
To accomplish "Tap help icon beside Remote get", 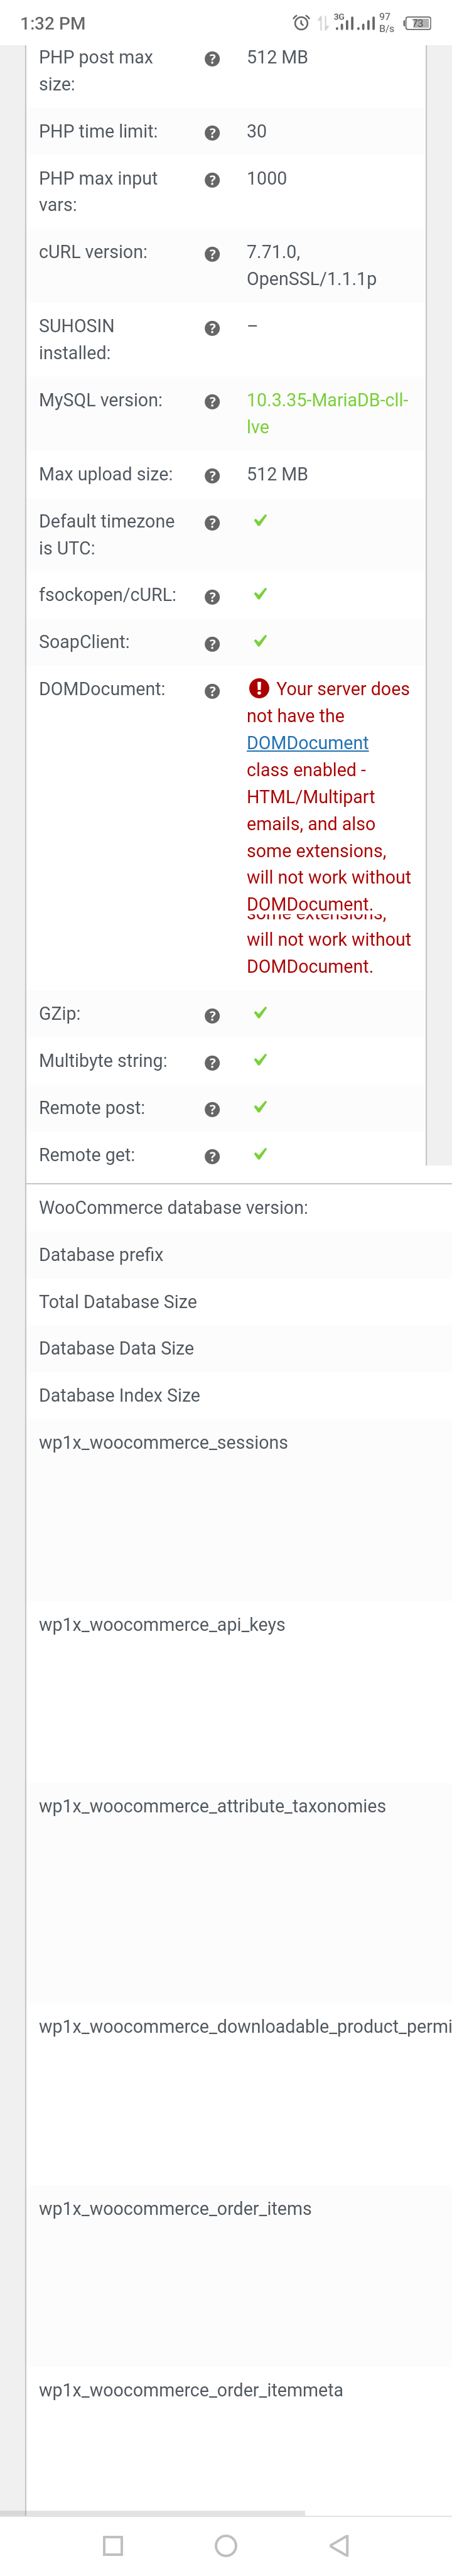I will [212, 1156].
